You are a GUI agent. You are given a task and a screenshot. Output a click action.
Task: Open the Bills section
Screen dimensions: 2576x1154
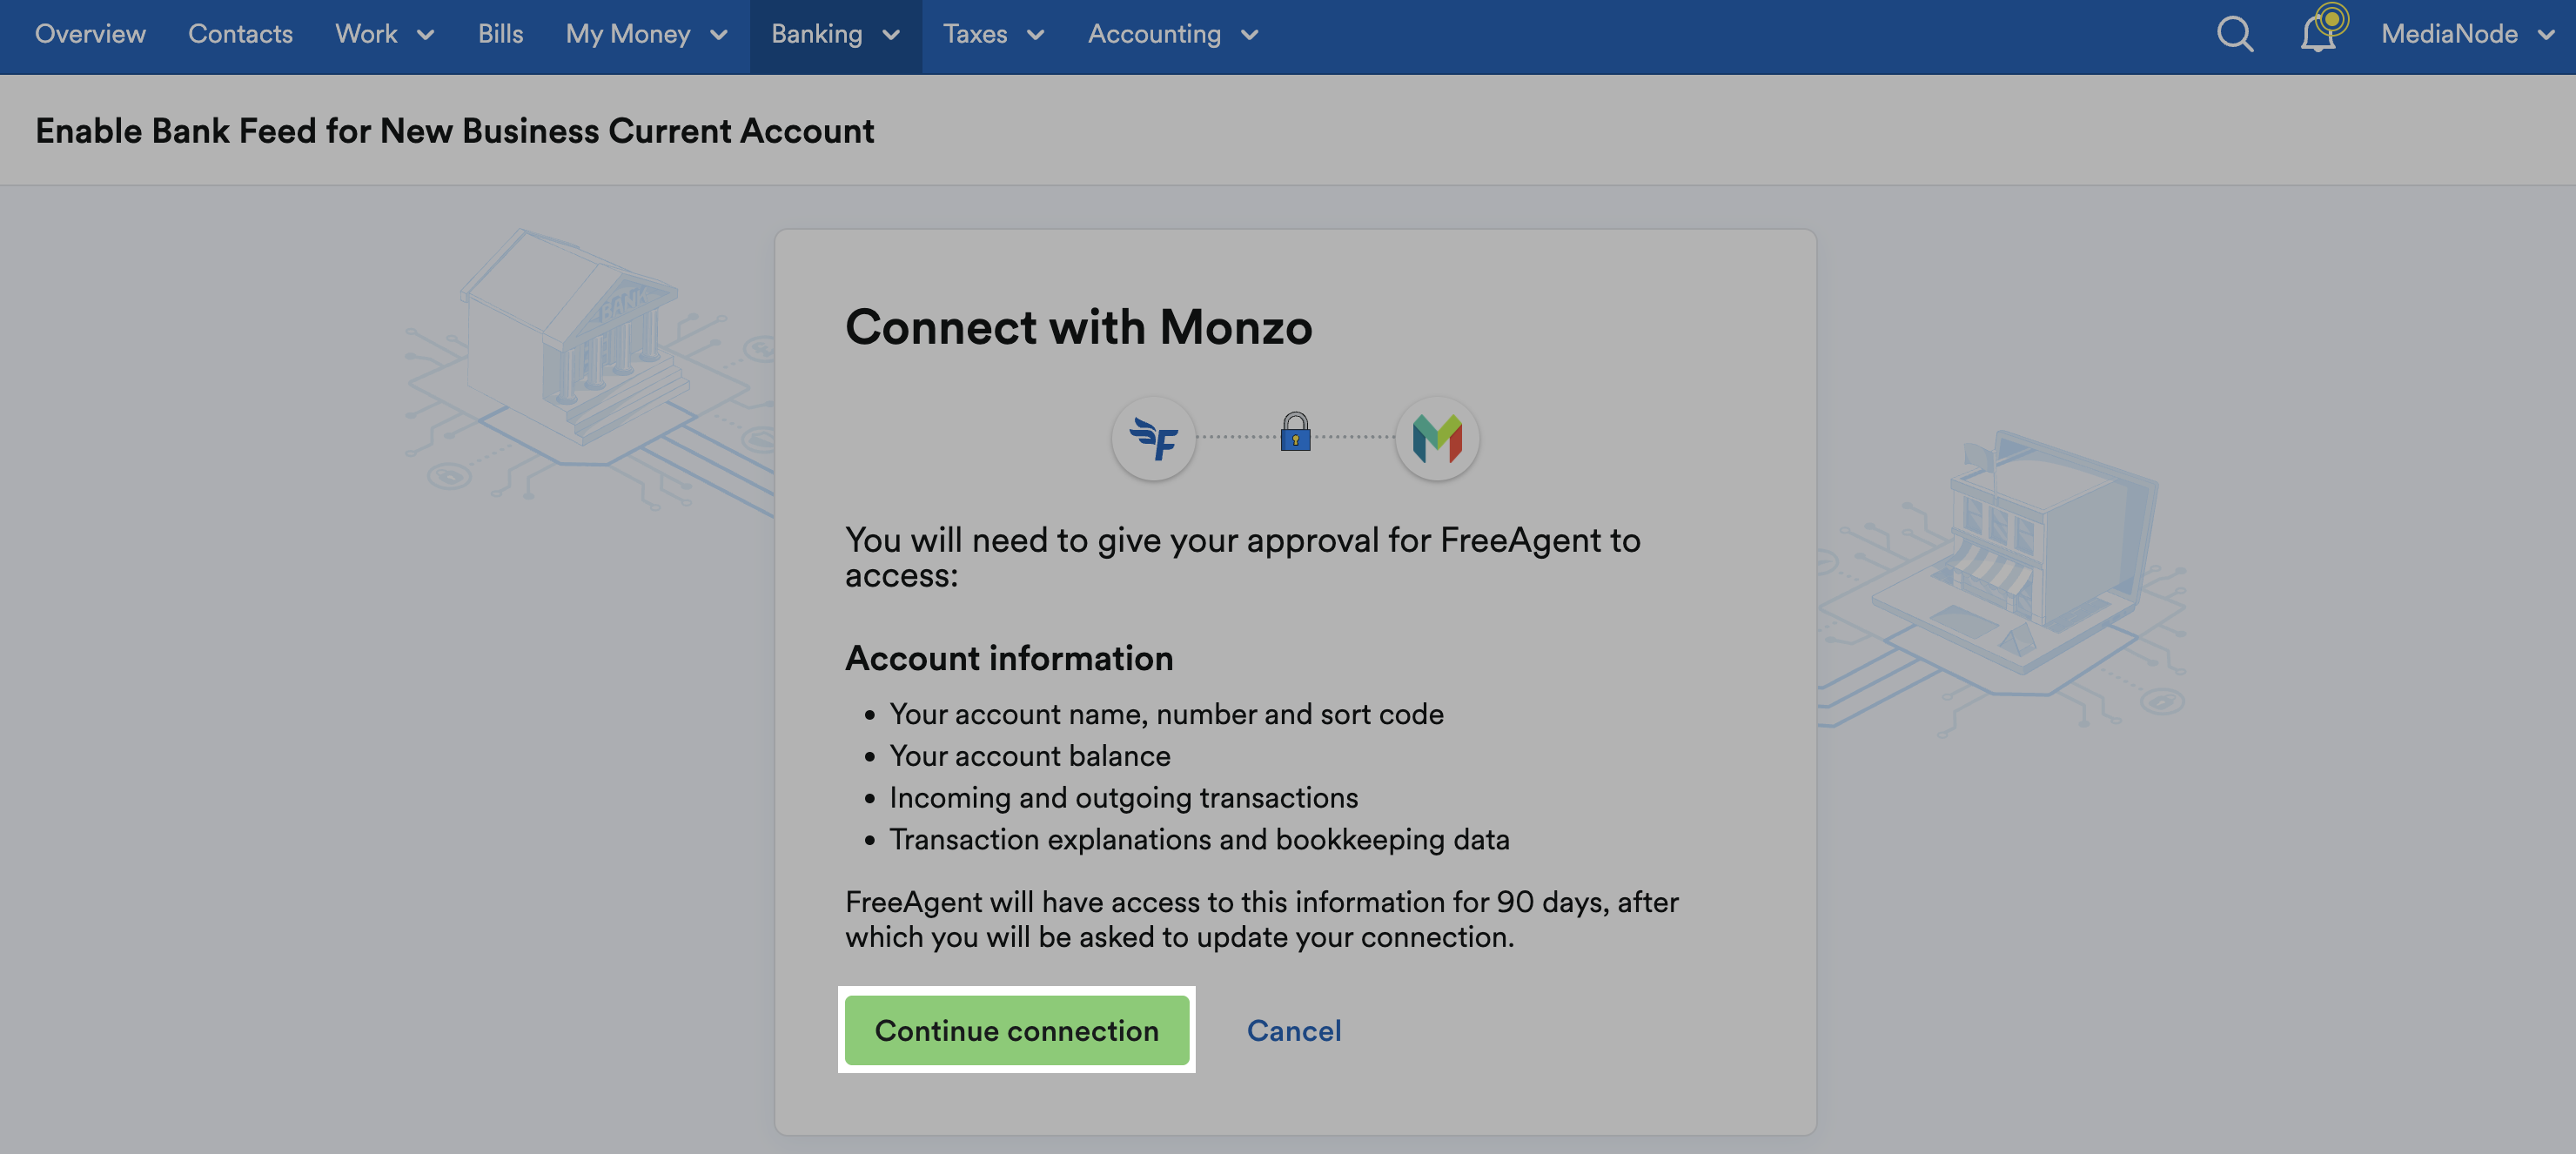point(500,35)
